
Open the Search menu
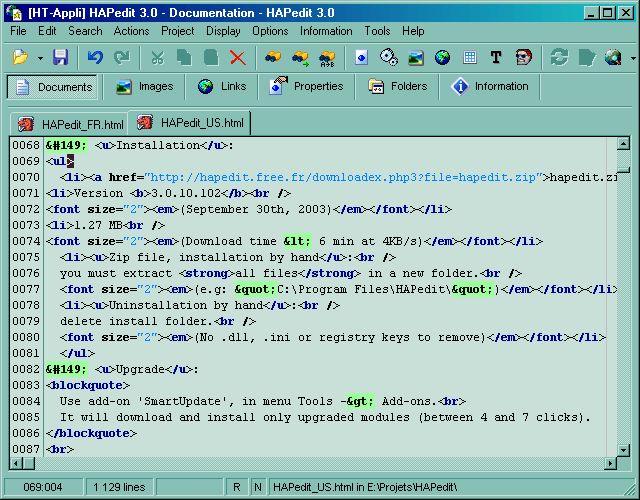coord(85,31)
